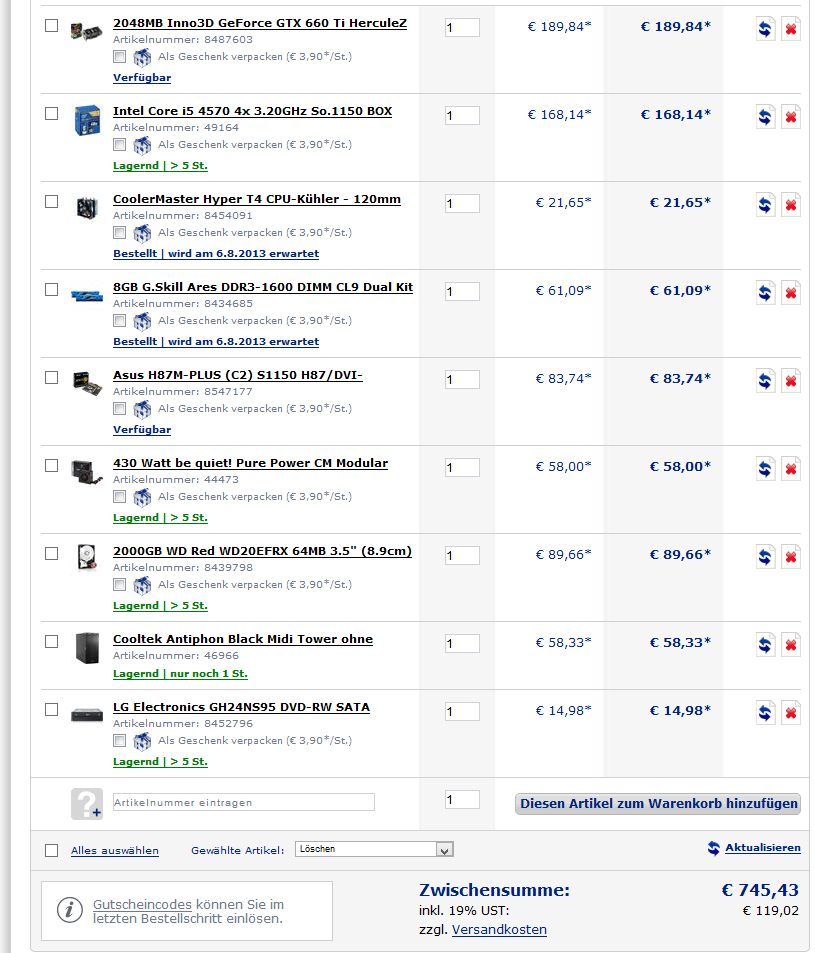Remove the G.Skill Ares DDR3 item
The width and height of the screenshot is (815, 953).
(x=791, y=292)
